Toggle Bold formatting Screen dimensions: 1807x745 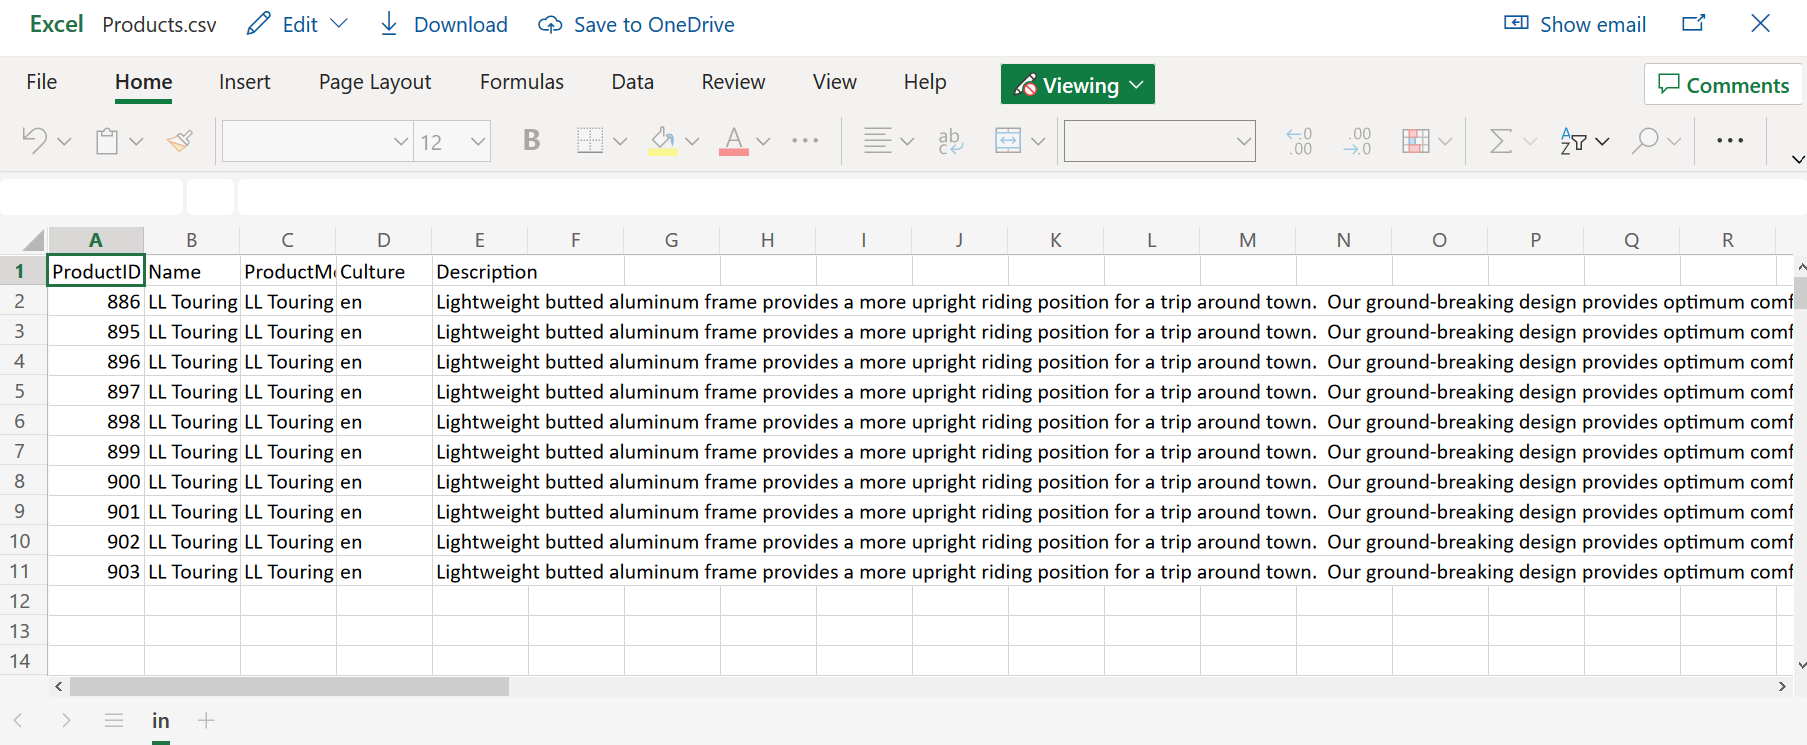click(531, 141)
